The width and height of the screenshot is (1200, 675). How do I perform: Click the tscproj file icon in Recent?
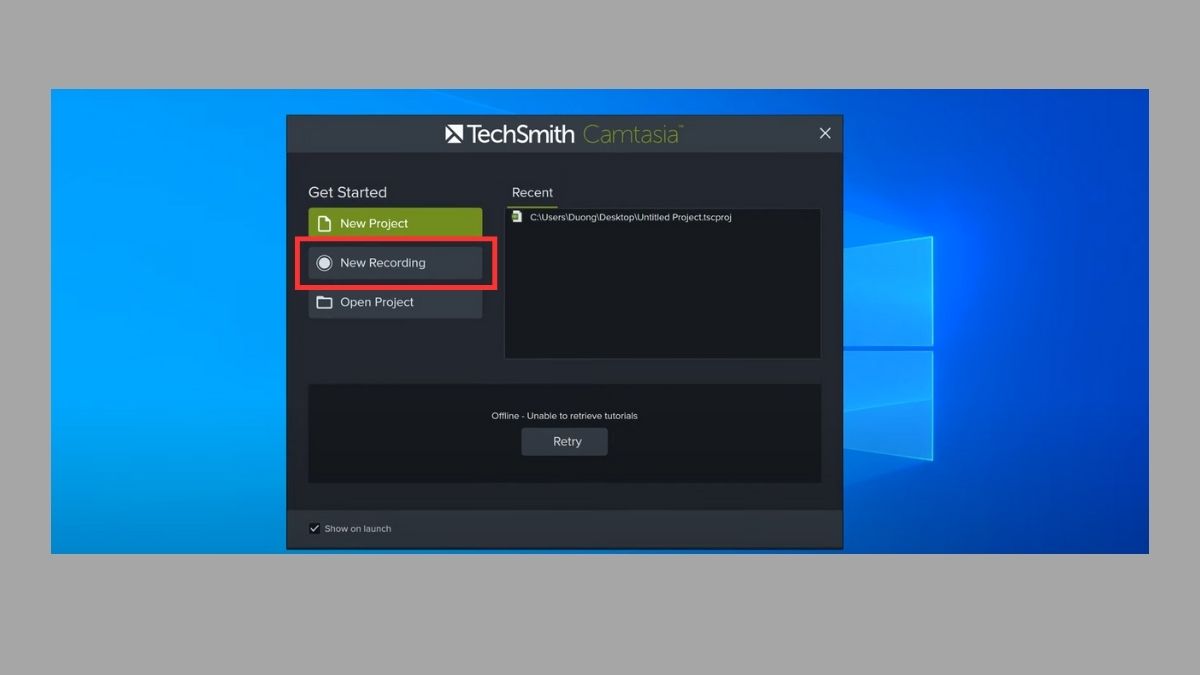[517, 216]
